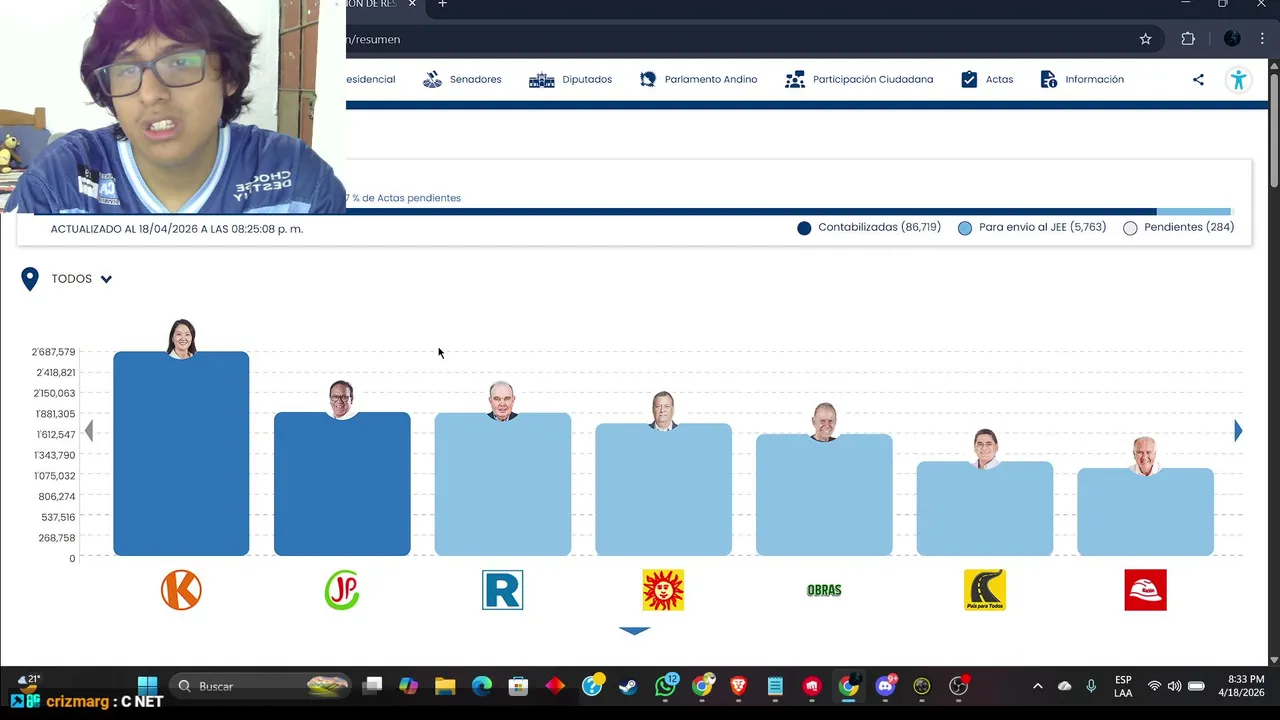Click the share icon in navigation bar
This screenshot has height=720, width=1280.
(1198, 79)
